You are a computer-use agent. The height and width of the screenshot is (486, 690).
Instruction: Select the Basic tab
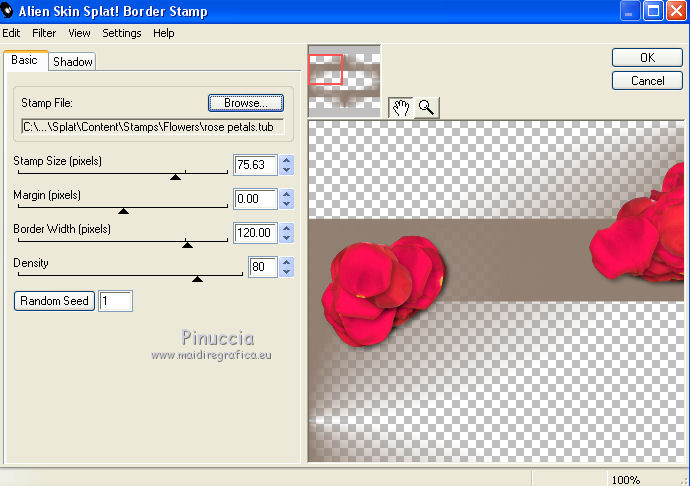[x=25, y=60]
